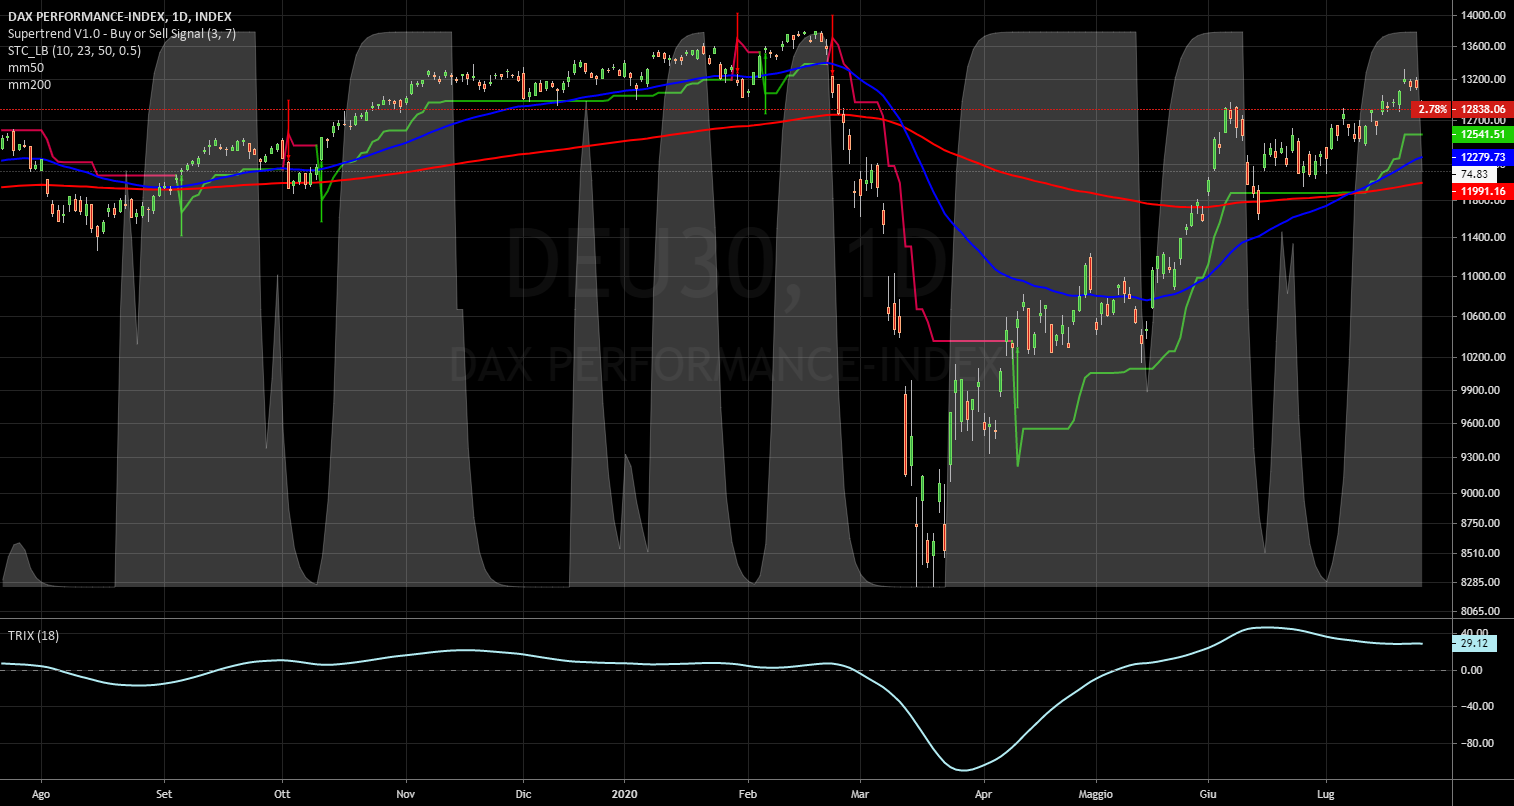Click the DAX PERFORMANCE-INDEX, 1D, INDEX title
Viewport: 1514px width, 806px height.
click(x=120, y=16)
